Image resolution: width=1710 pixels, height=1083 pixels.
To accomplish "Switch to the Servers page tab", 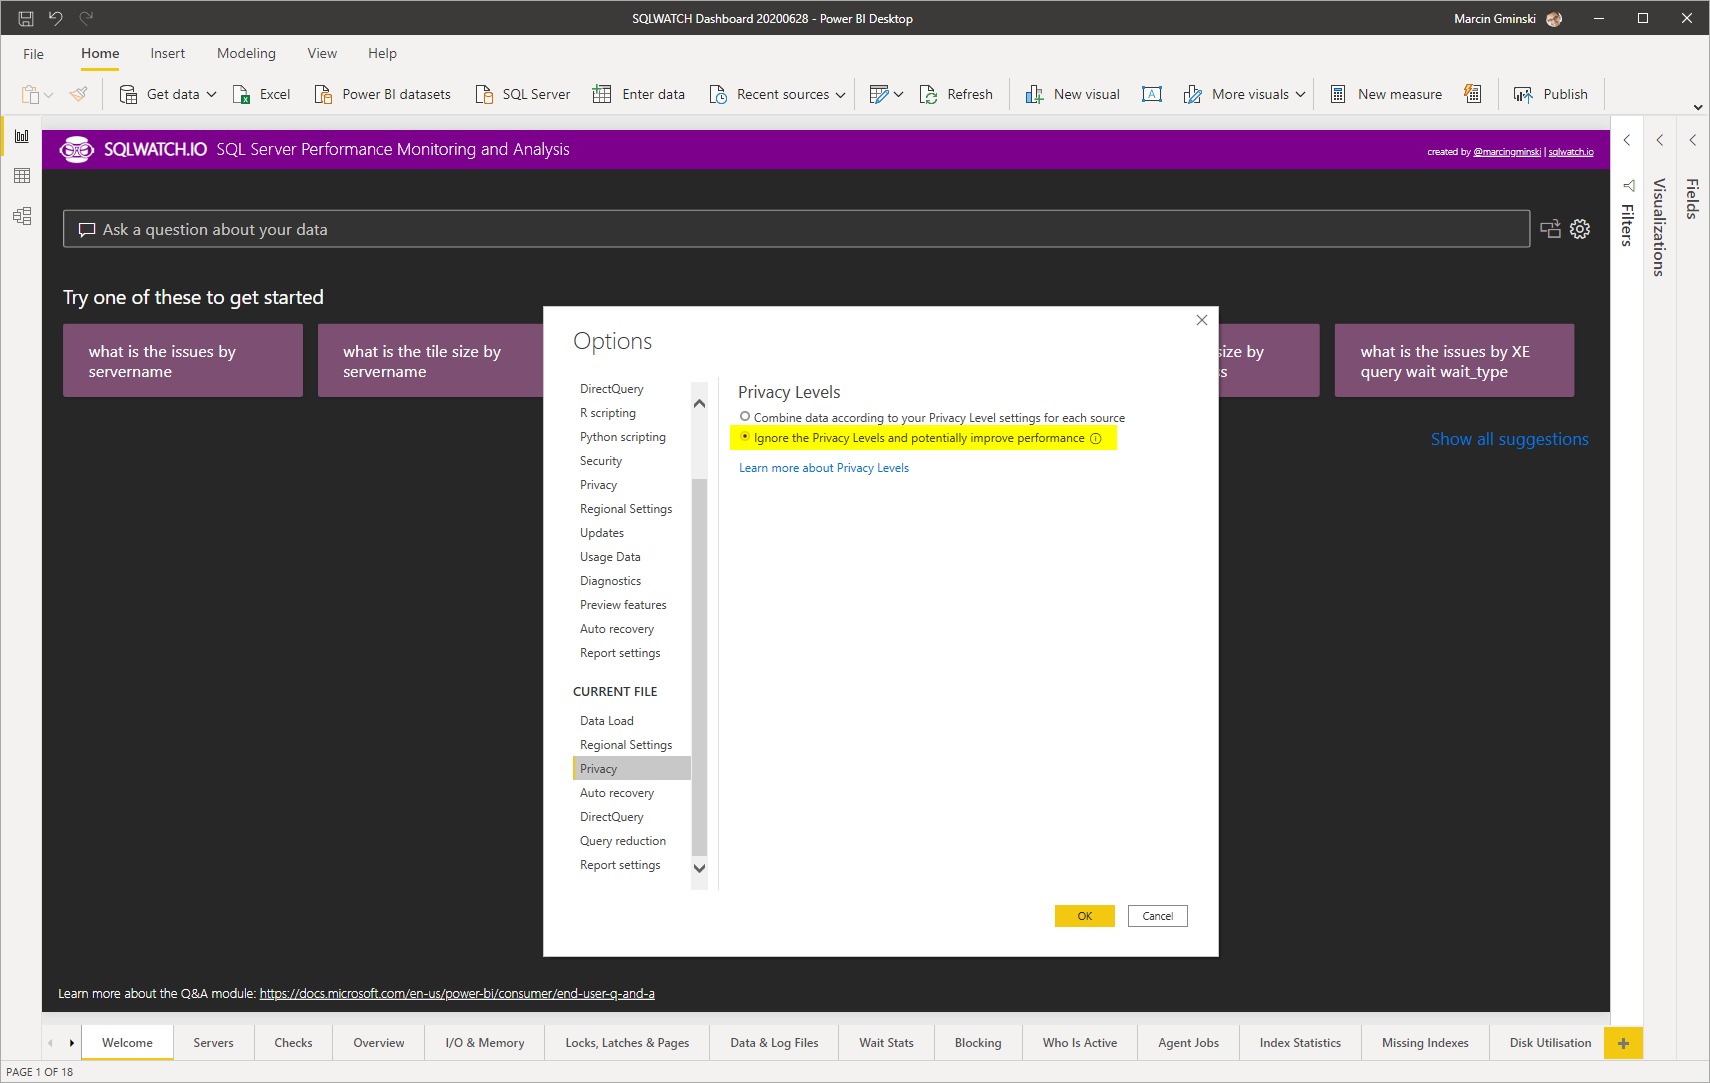I will (x=213, y=1043).
